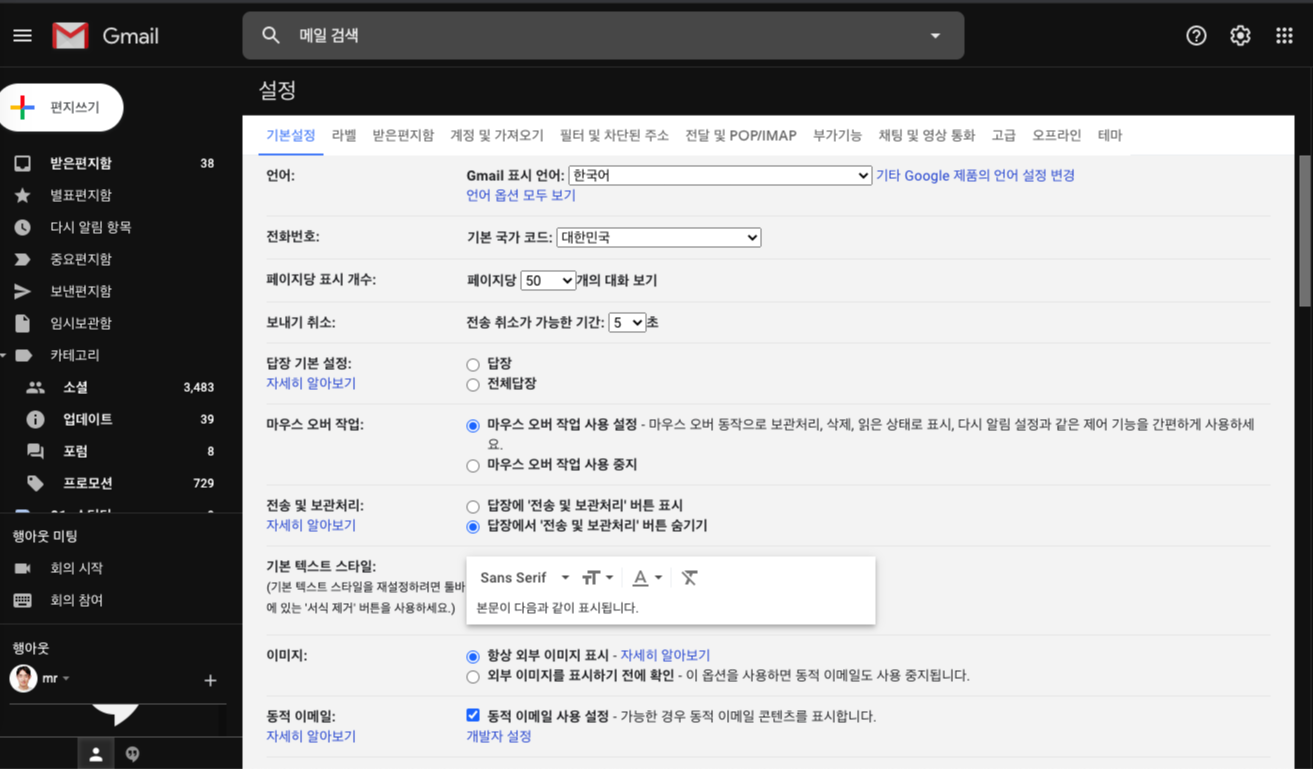Click the settings page vertical scrollbar
The width and height of the screenshot is (1313, 769).
[1305, 231]
